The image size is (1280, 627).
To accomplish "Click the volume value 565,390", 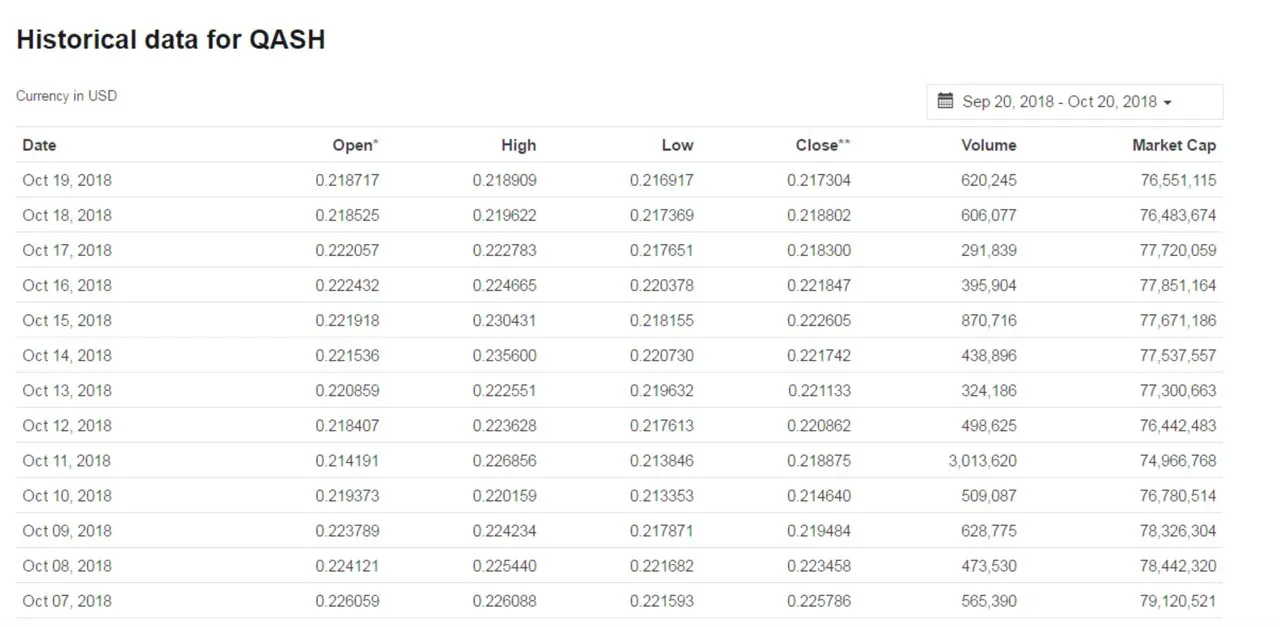I will tap(989, 601).
